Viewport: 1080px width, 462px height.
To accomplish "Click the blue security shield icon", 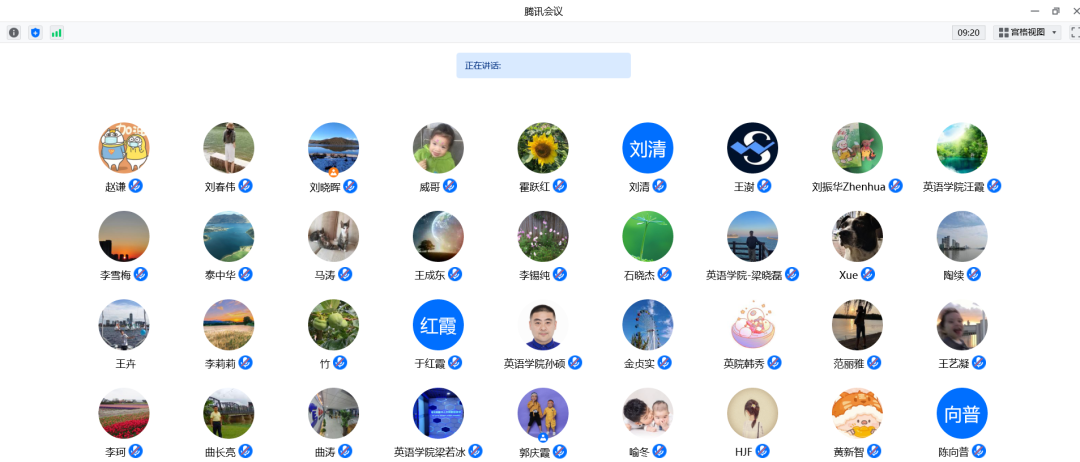I will (36, 32).
